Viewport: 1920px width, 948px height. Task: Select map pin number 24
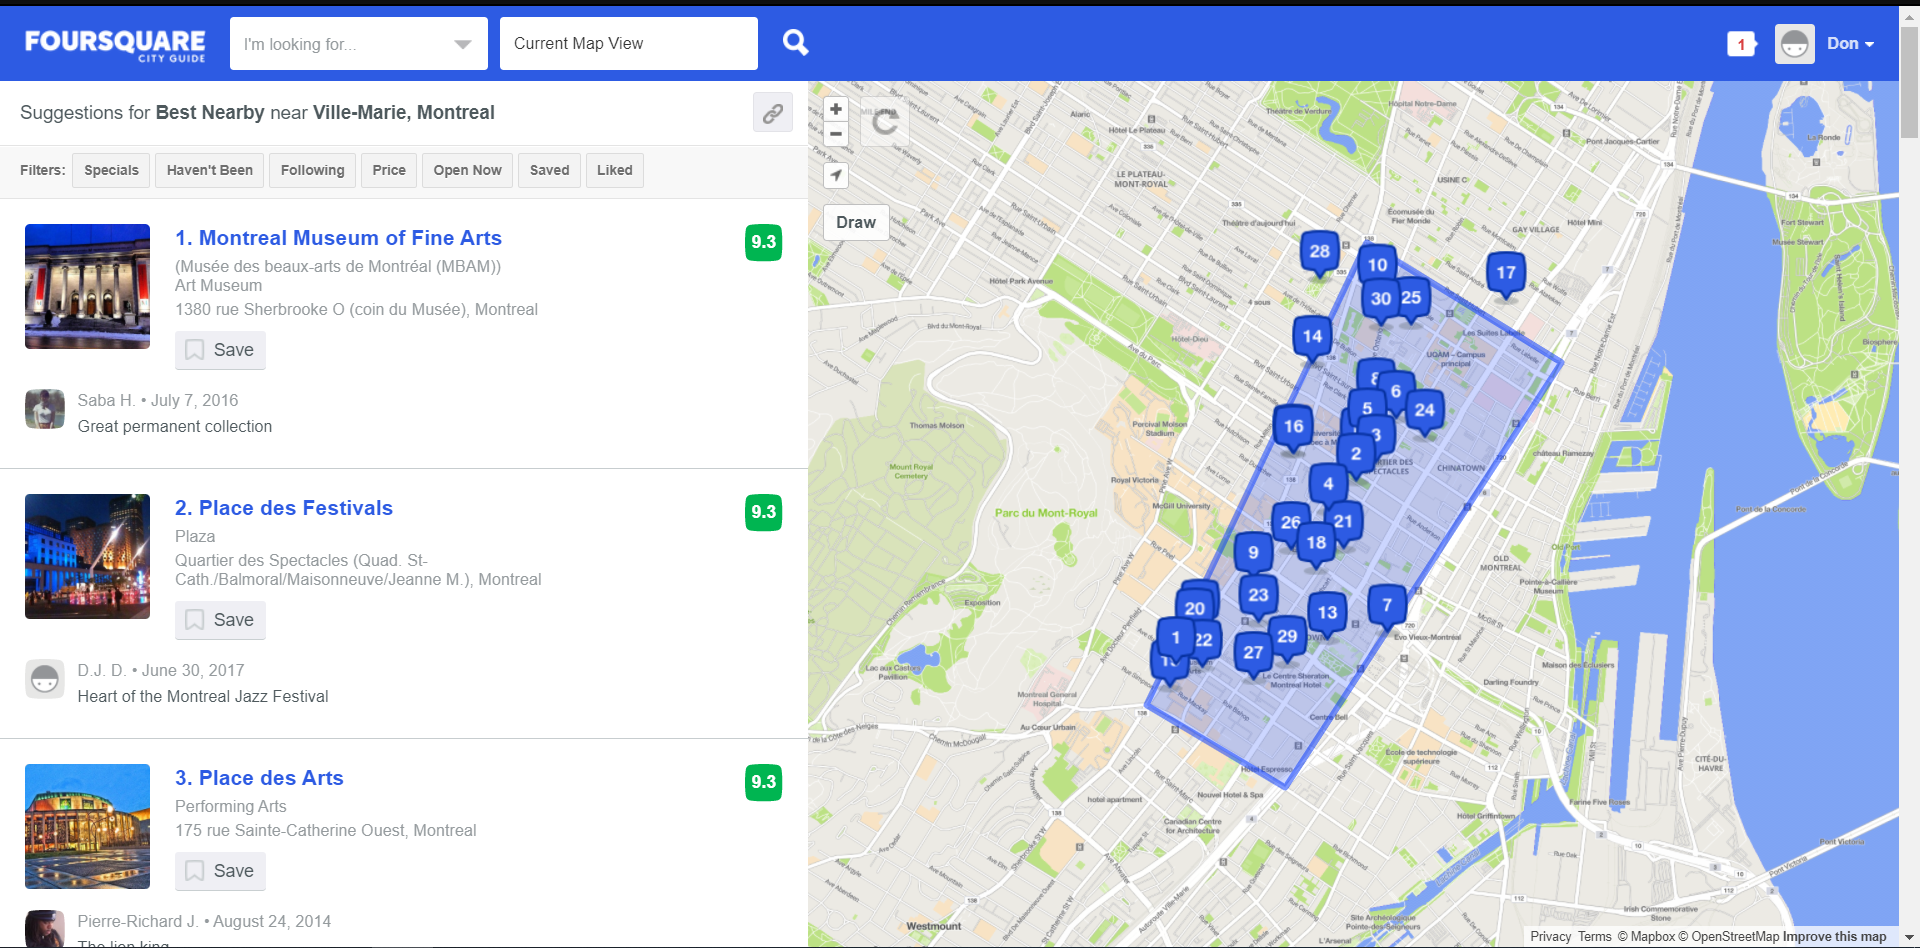click(1425, 410)
